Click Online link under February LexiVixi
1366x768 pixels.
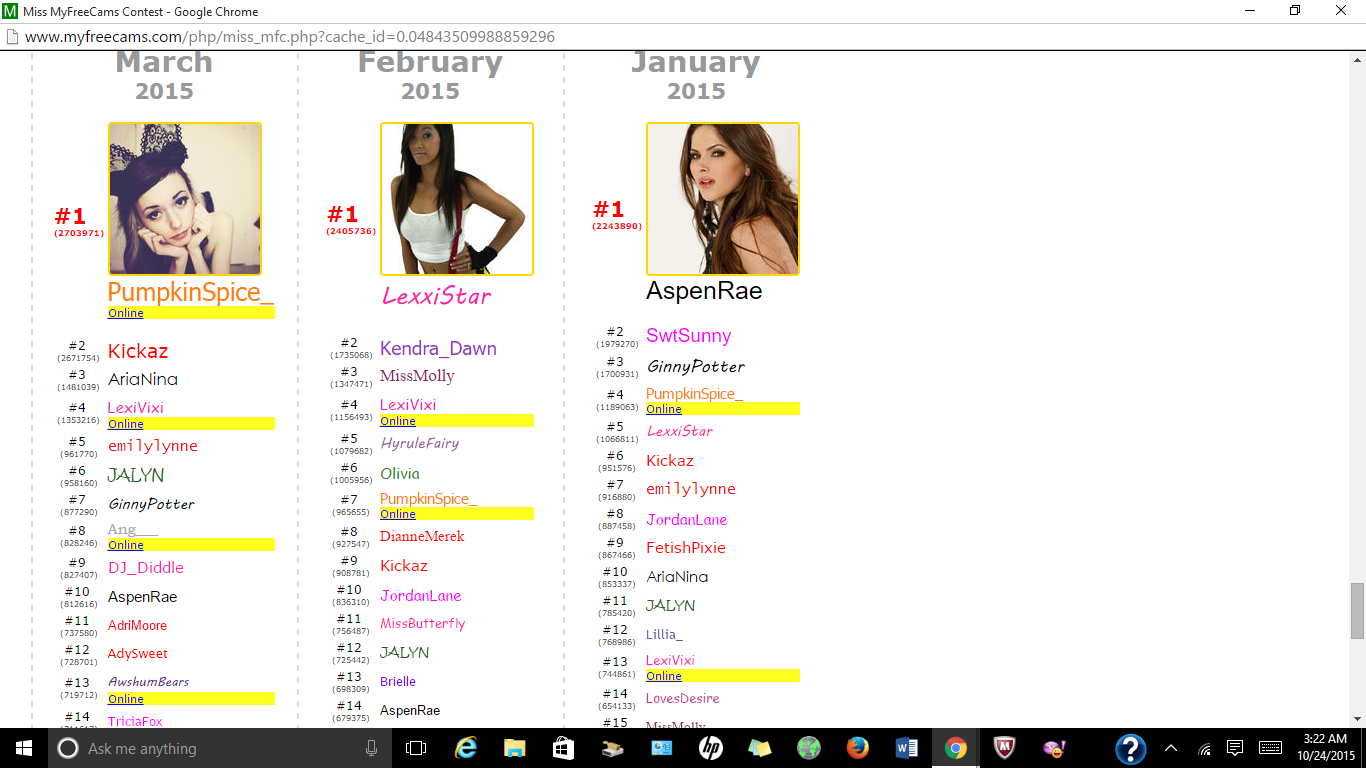pos(398,421)
